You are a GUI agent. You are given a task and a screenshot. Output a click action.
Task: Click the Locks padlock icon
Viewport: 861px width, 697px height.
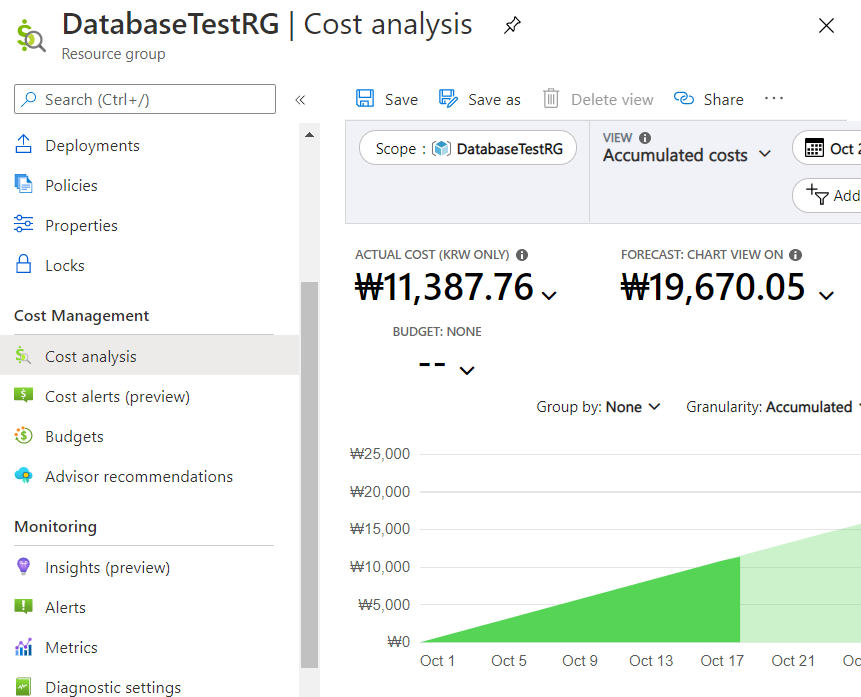(x=23, y=264)
